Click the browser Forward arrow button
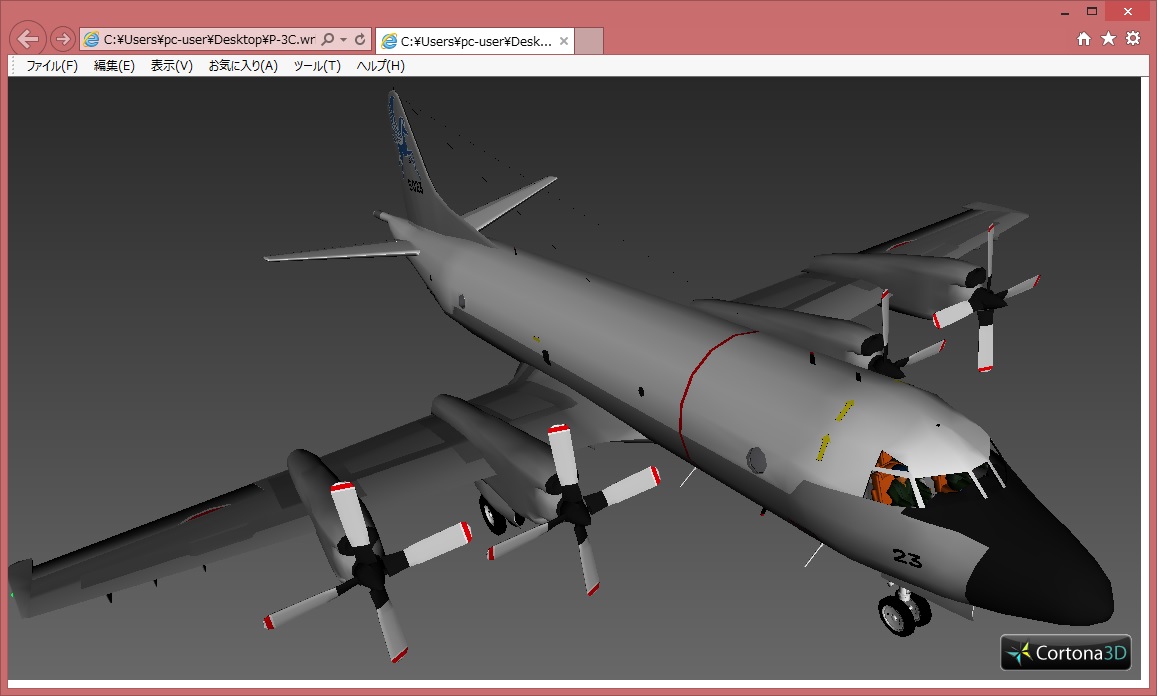Image resolution: width=1157 pixels, height=696 pixels. [x=62, y=39]
